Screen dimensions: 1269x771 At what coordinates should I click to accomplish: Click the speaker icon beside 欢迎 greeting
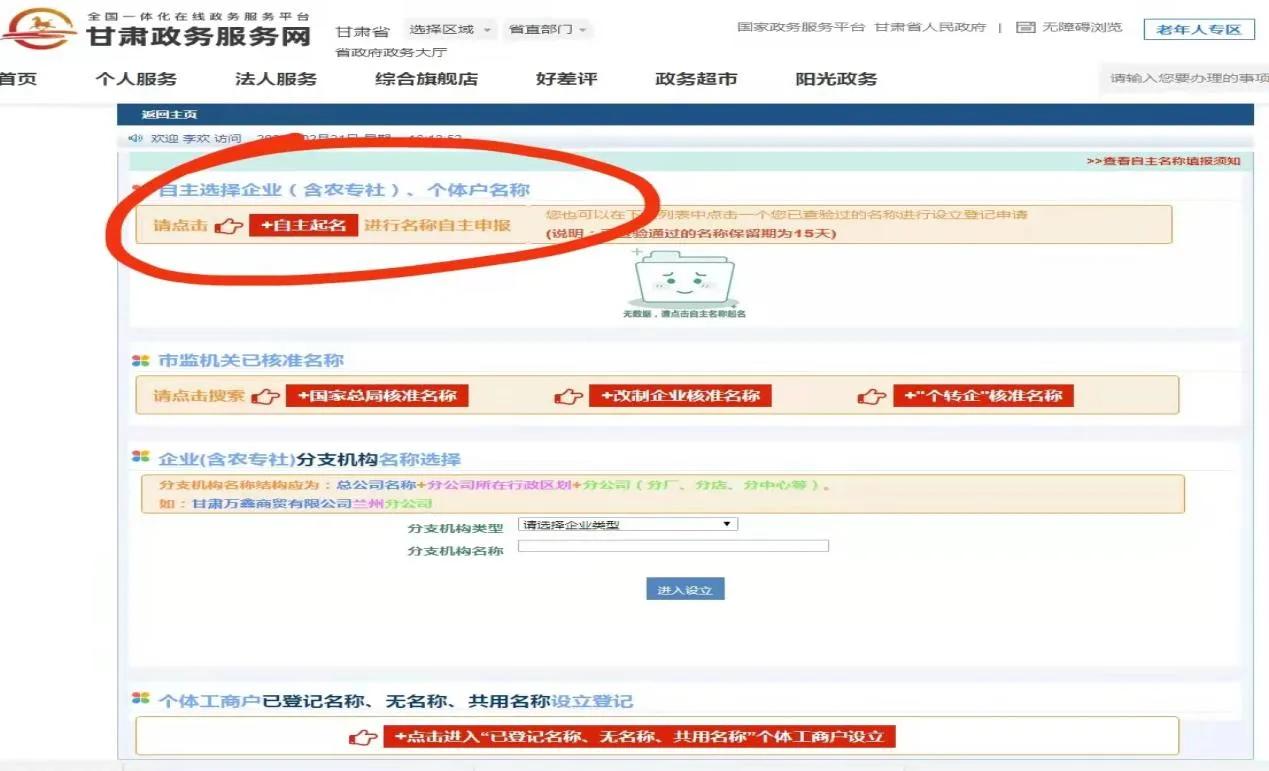coord(135,138)
